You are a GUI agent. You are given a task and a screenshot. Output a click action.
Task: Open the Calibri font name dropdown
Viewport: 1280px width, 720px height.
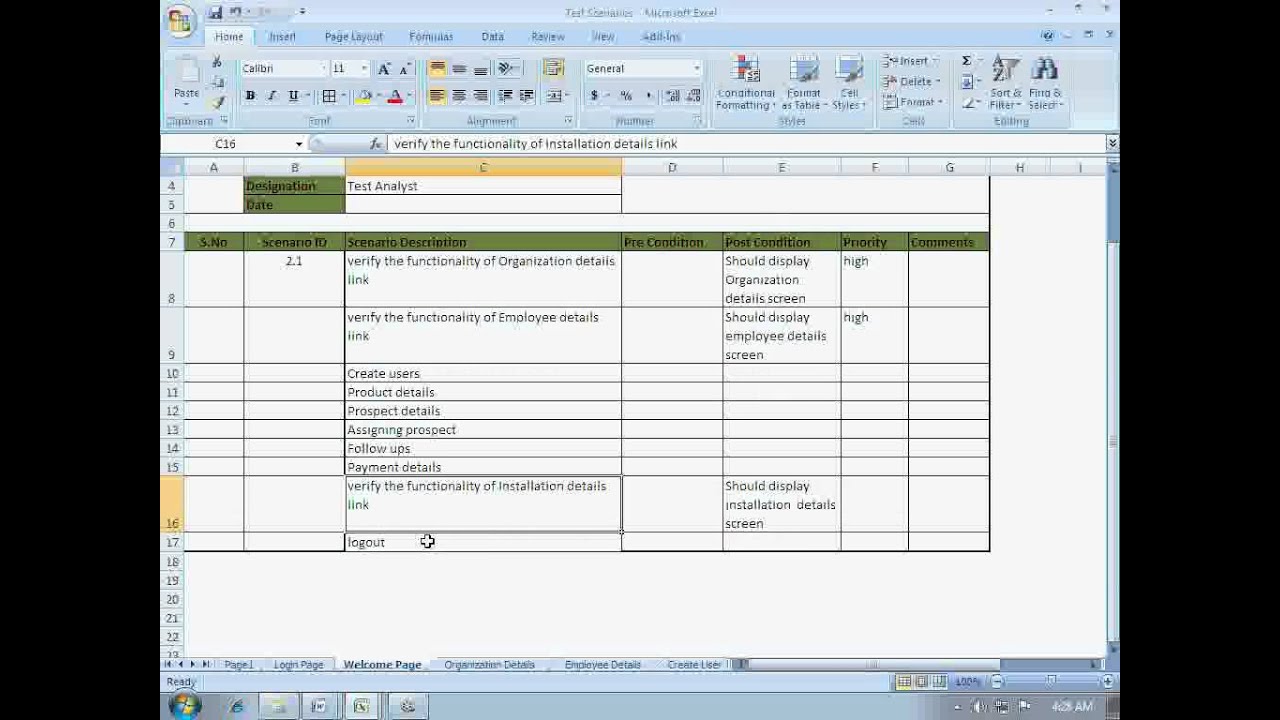(x=323, y=69)
